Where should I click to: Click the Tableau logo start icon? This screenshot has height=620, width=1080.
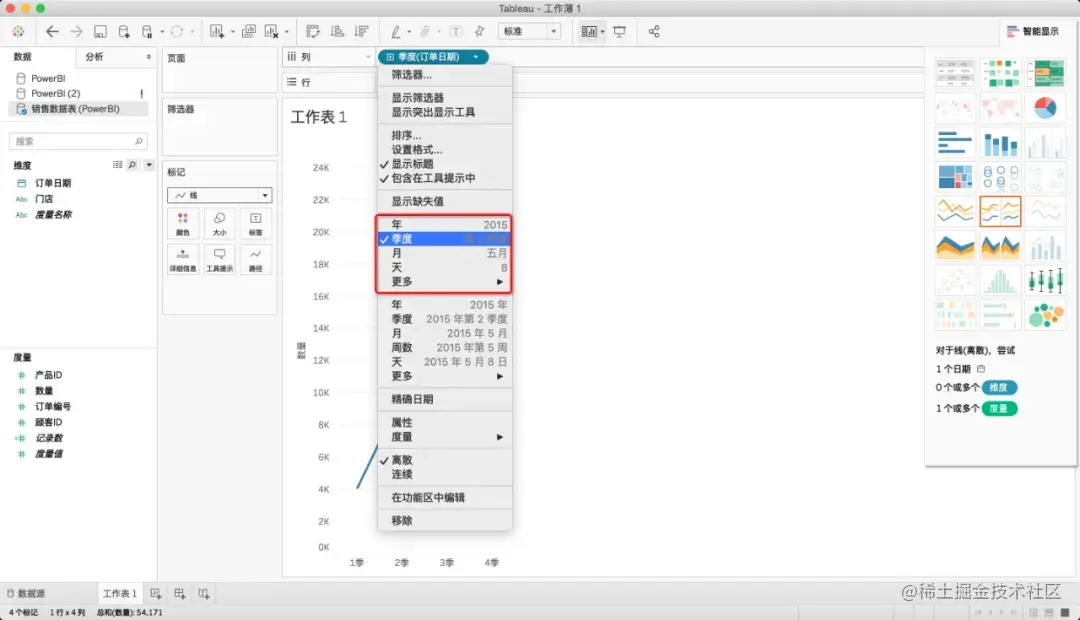(19, 31)
